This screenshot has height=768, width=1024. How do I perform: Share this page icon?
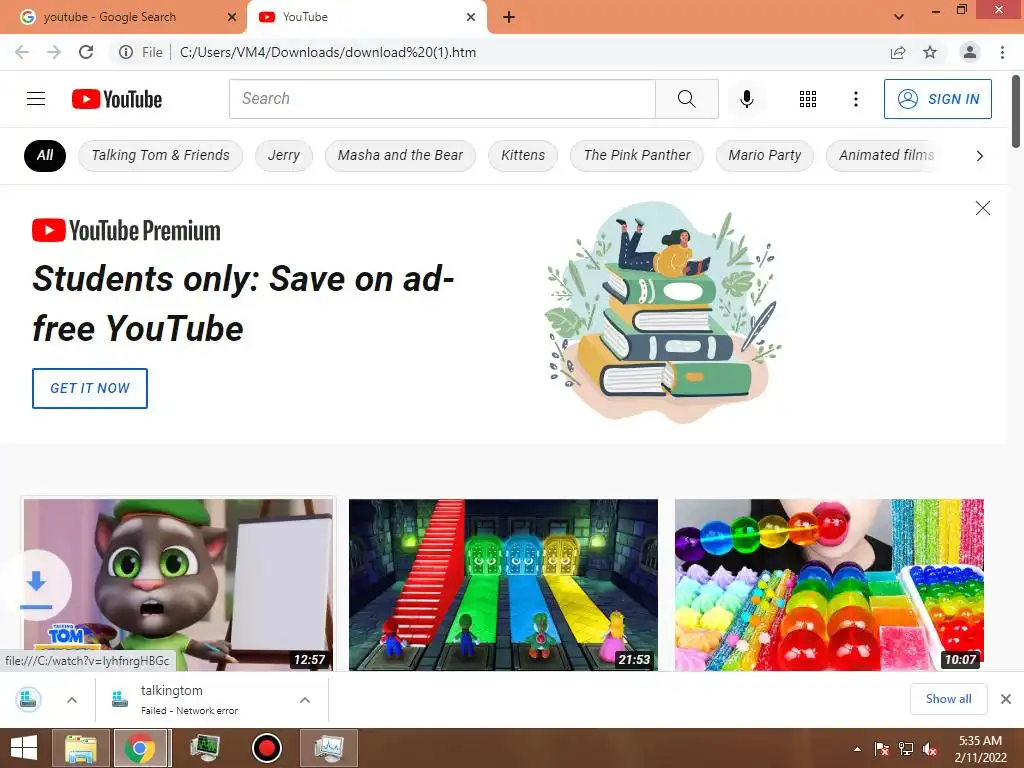click(x=898, y=52)
